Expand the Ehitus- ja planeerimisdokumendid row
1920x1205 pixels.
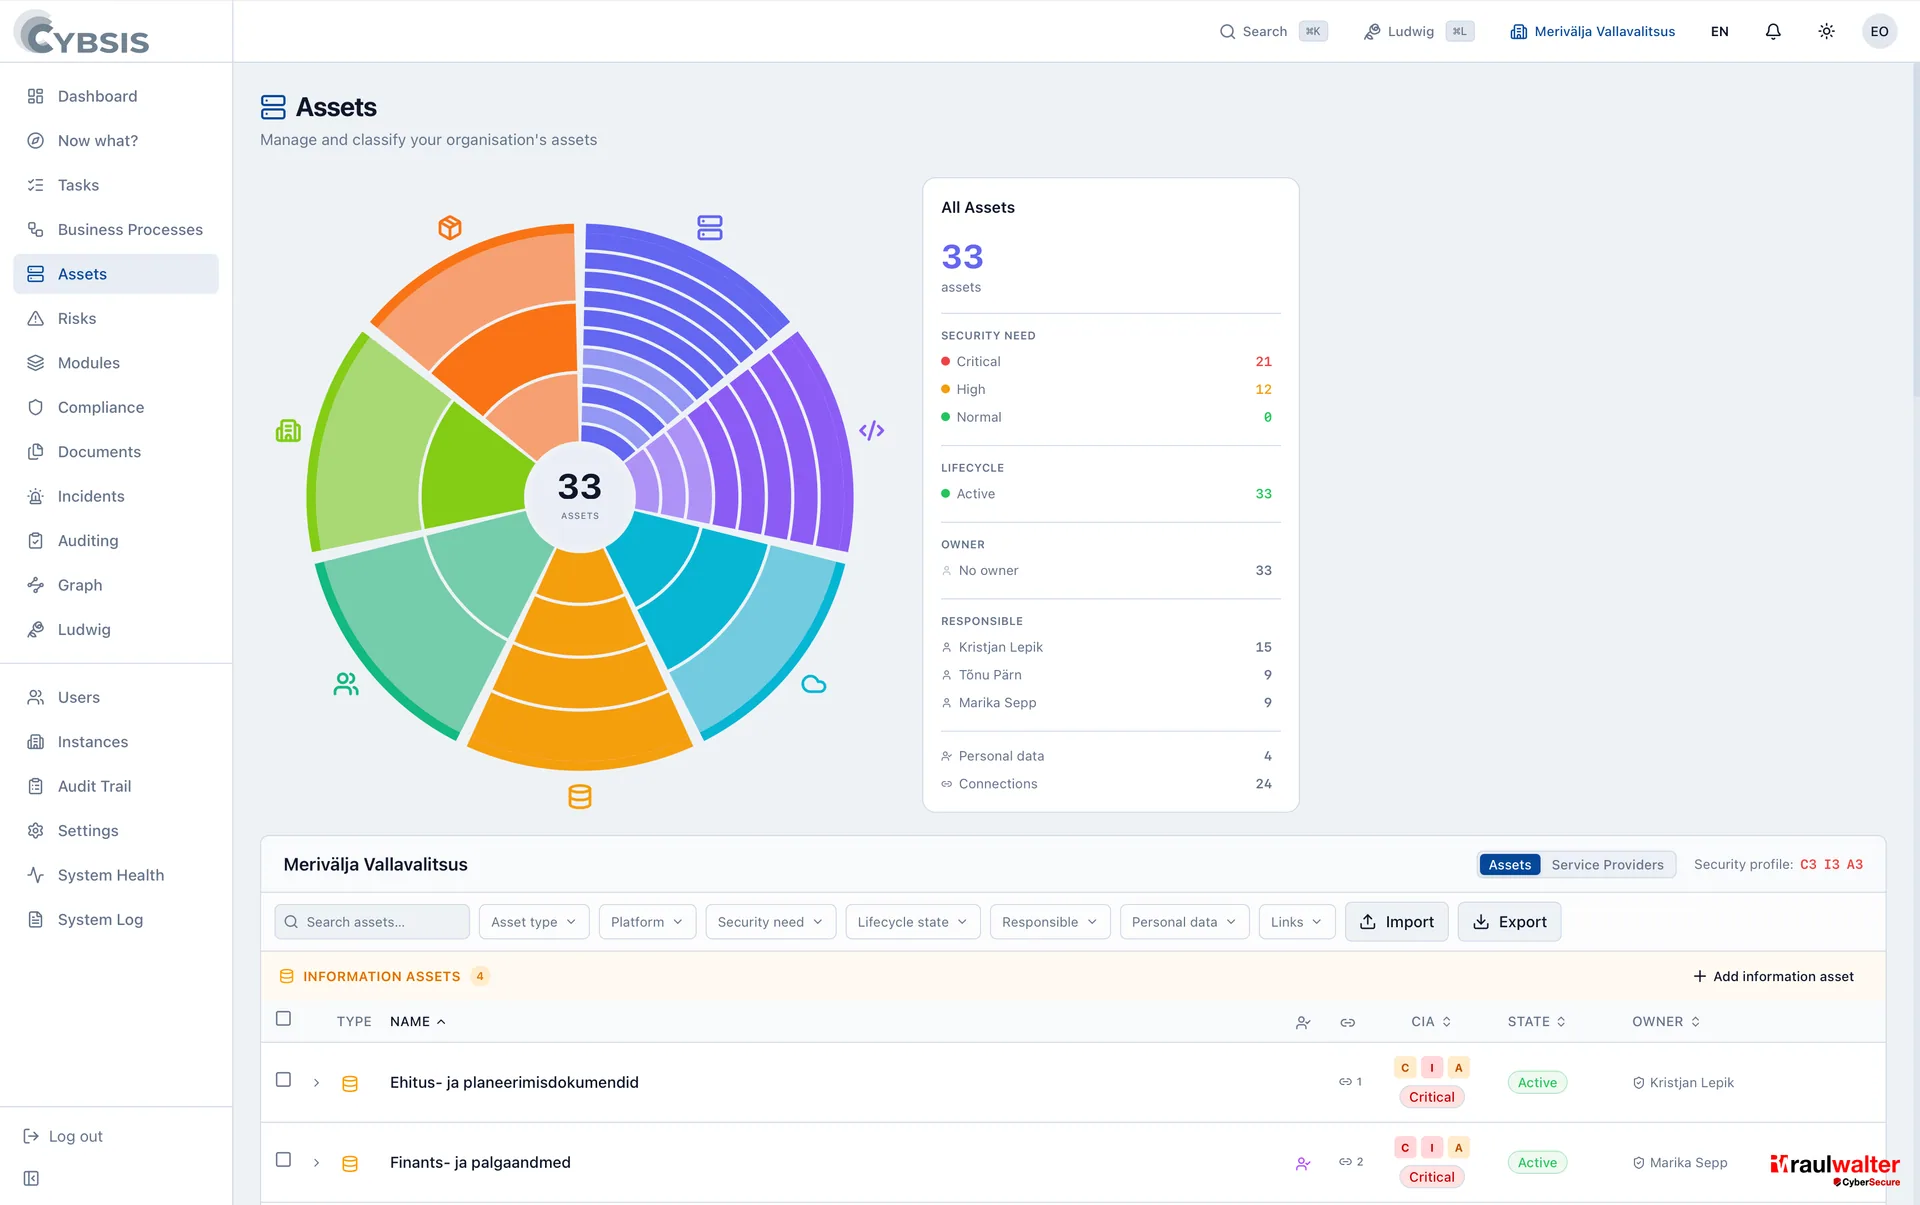[x=316, y=1083]
